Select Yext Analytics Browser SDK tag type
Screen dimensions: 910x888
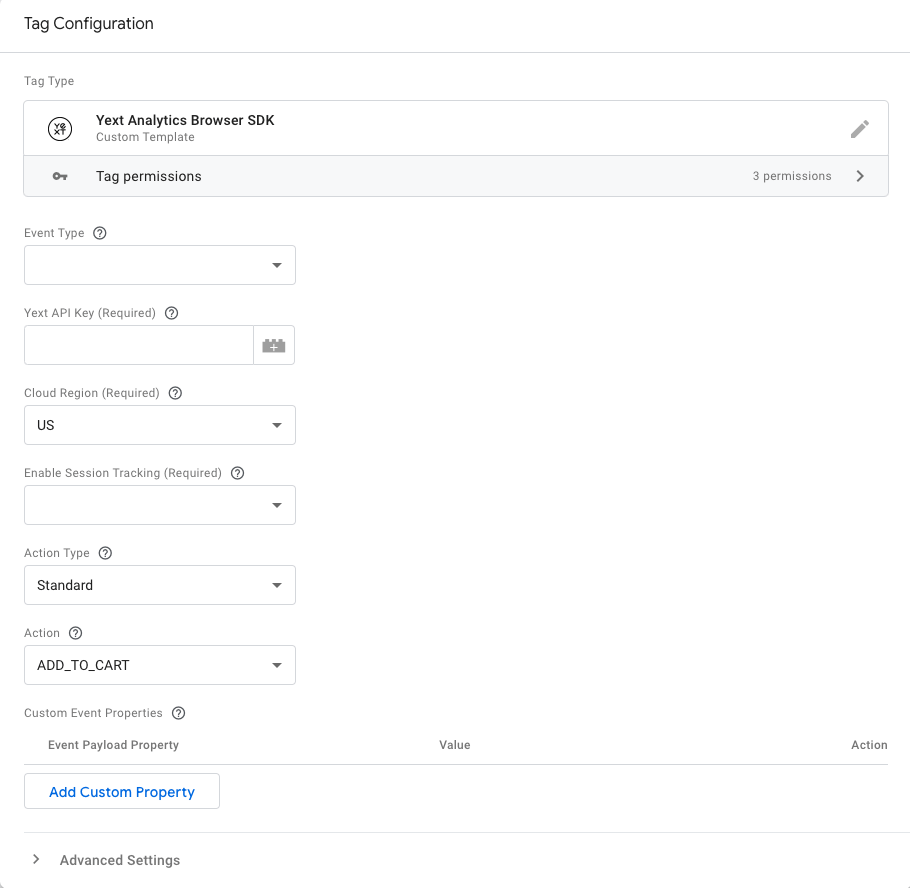pyautogui.click(x=456, y=128)
